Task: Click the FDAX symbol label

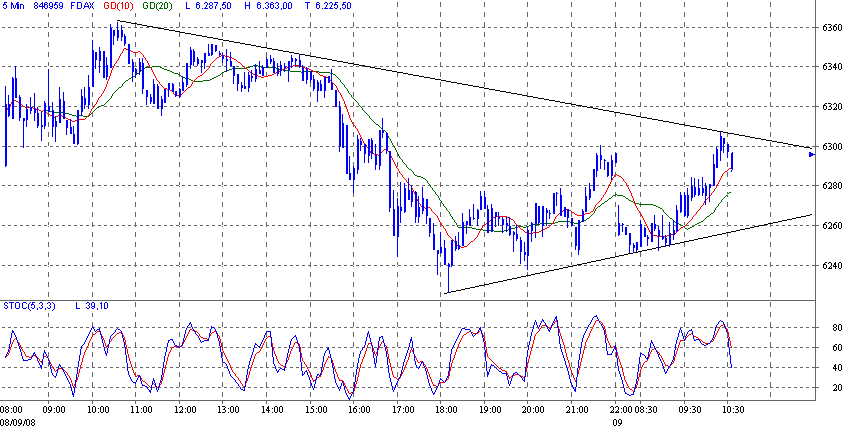Action: [84, 7]
